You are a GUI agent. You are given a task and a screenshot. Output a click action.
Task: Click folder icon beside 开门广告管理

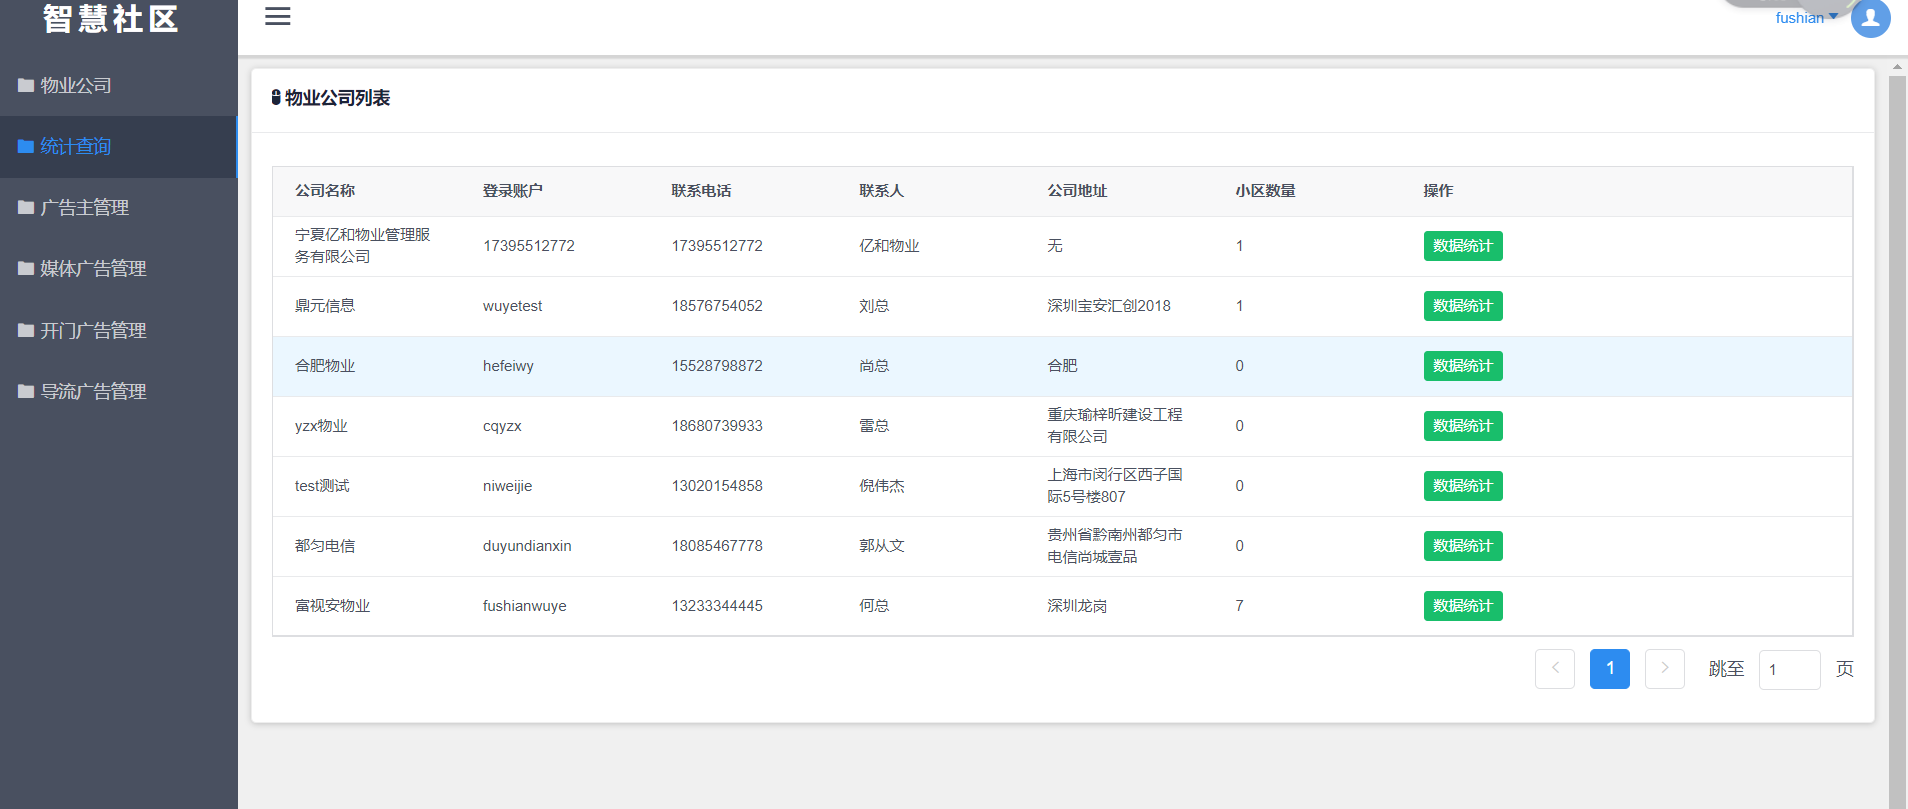[x=26, y=330]
